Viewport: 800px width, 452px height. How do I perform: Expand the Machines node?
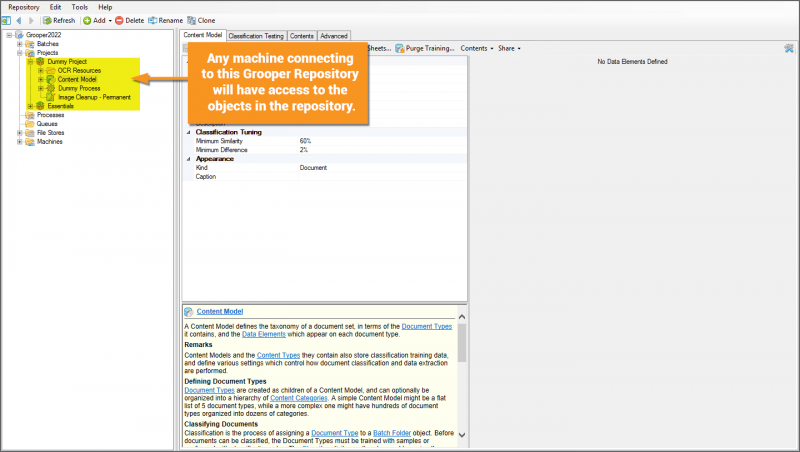pos(20,142)
